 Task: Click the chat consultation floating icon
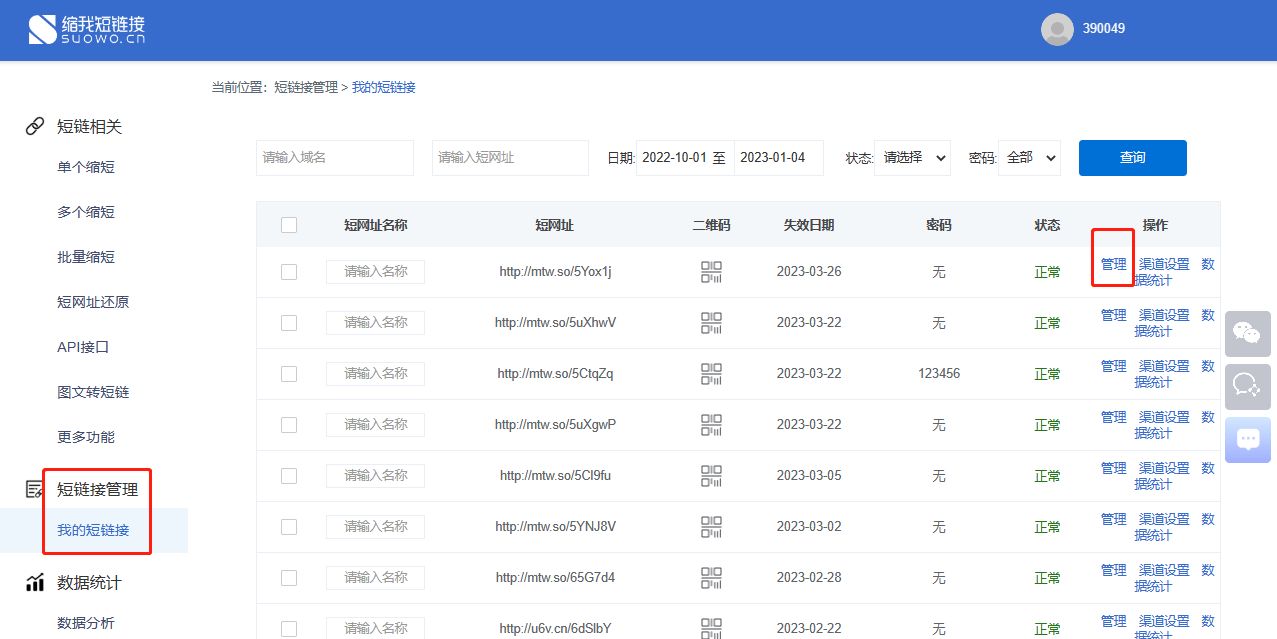coord(1247,386)
